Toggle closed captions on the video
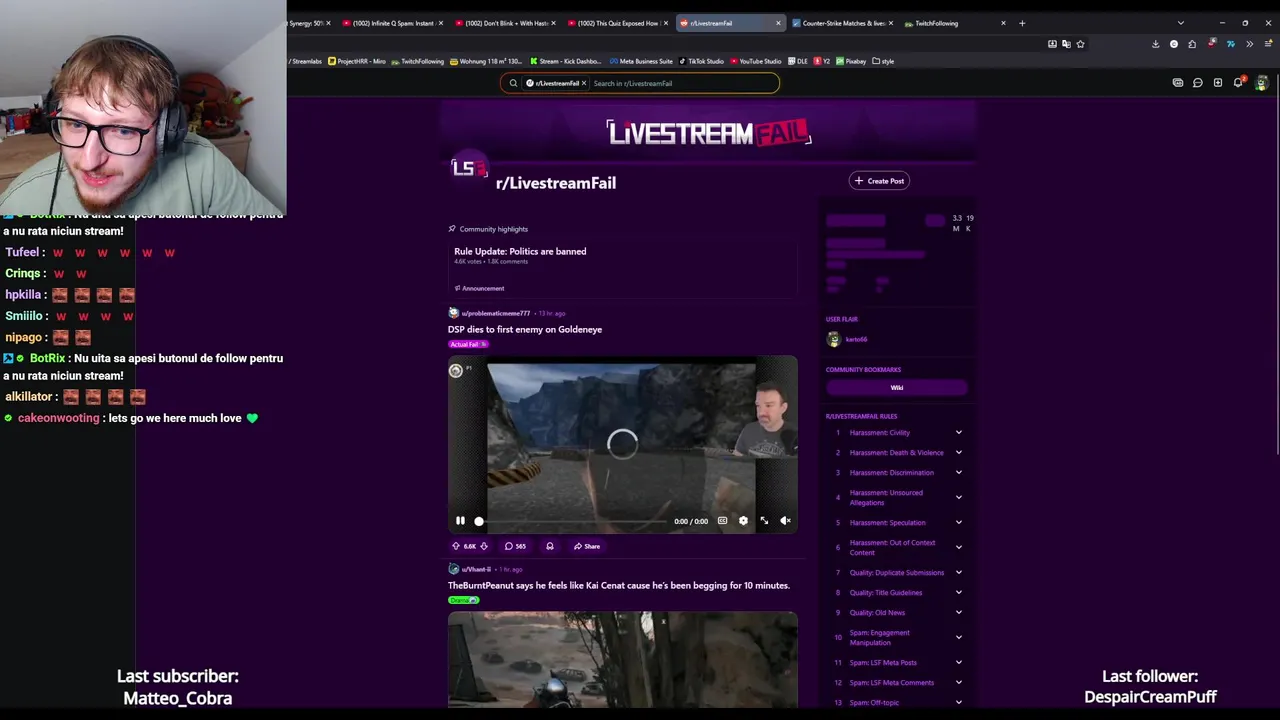Screen dimensions: 1280x720 pyautogui.click(x=722, y=521)
